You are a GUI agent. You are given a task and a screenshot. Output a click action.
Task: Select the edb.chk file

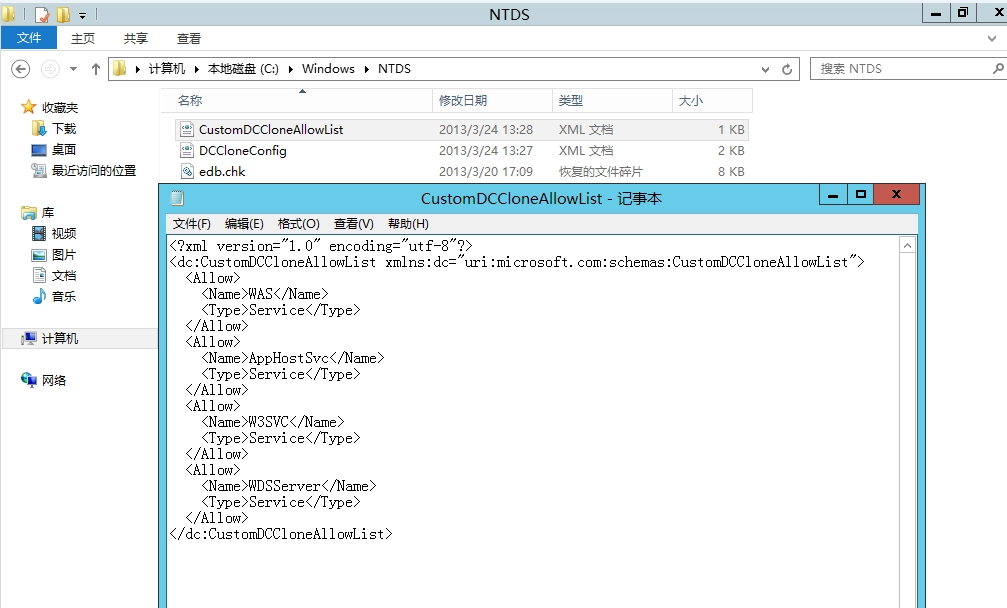(221, 172)
